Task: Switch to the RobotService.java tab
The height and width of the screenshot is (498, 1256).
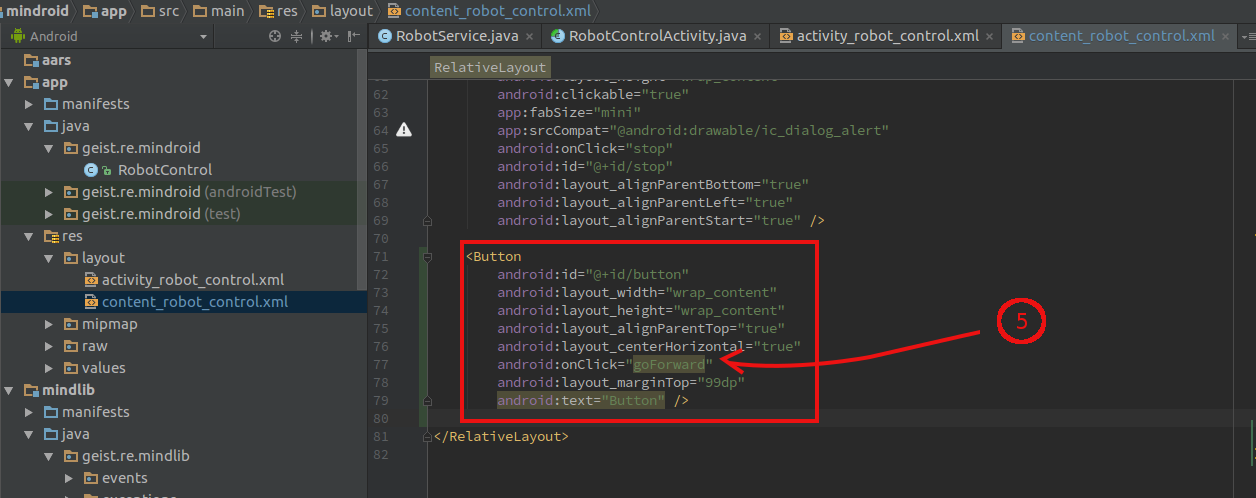Action: [456, 36]
